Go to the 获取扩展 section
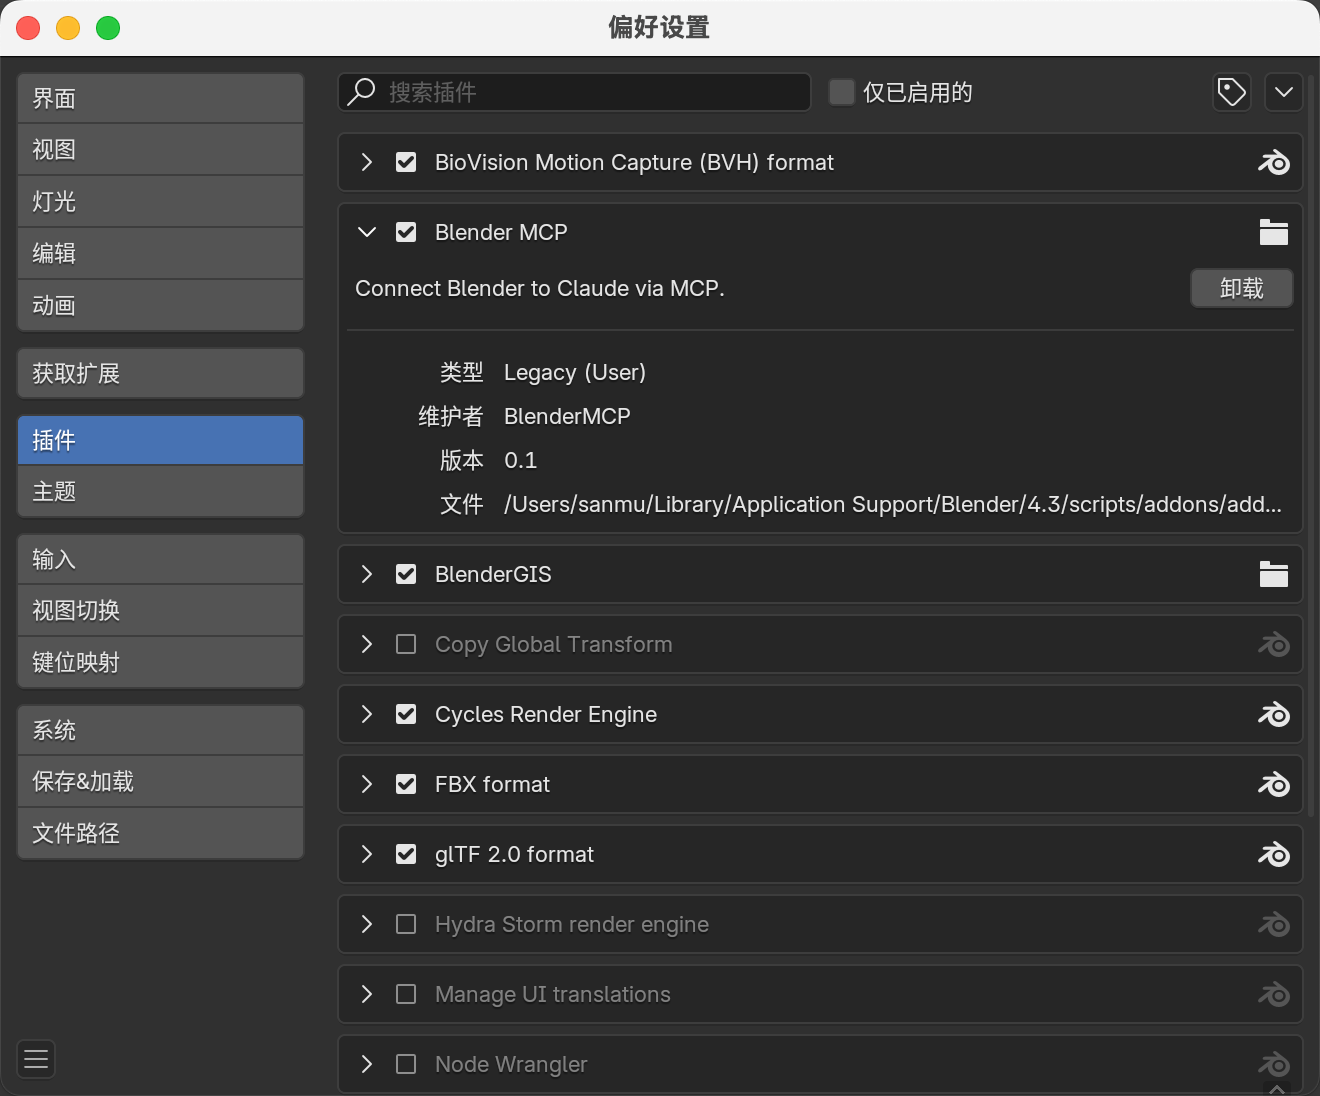The height and width of the screenshot is (1096, 1320). click(160, 373)
